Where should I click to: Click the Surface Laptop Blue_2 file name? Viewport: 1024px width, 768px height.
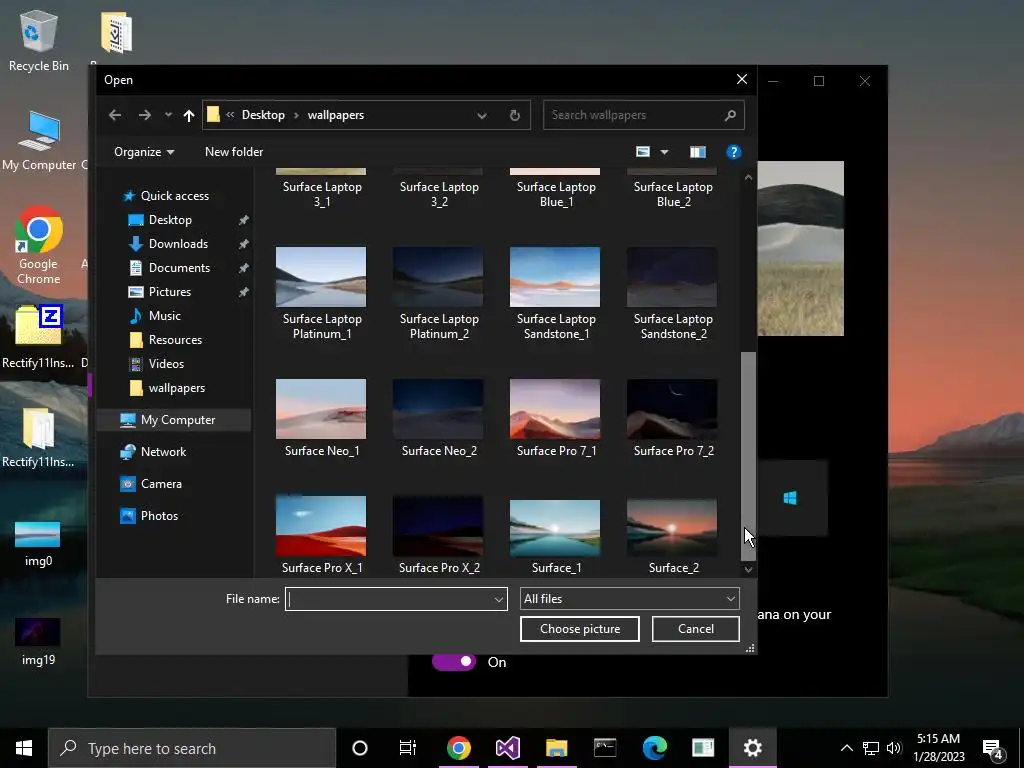(x=673, y=194)
